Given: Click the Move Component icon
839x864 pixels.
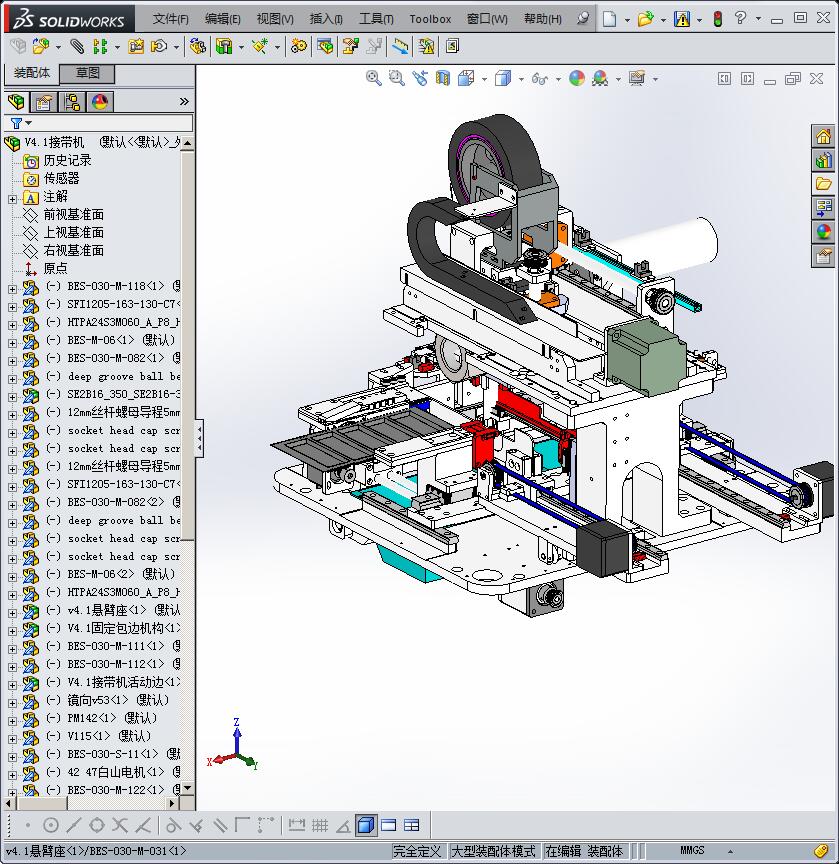Looking at the screenshot, I should (159, 46).
